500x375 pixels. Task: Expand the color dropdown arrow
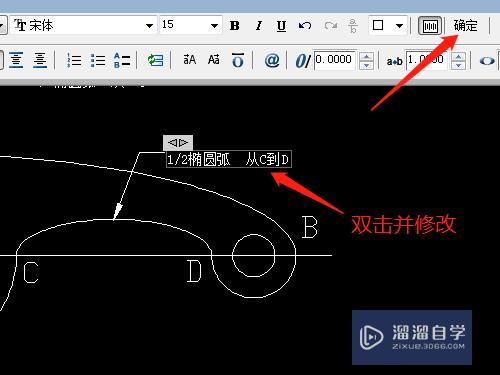pos(399,26)
